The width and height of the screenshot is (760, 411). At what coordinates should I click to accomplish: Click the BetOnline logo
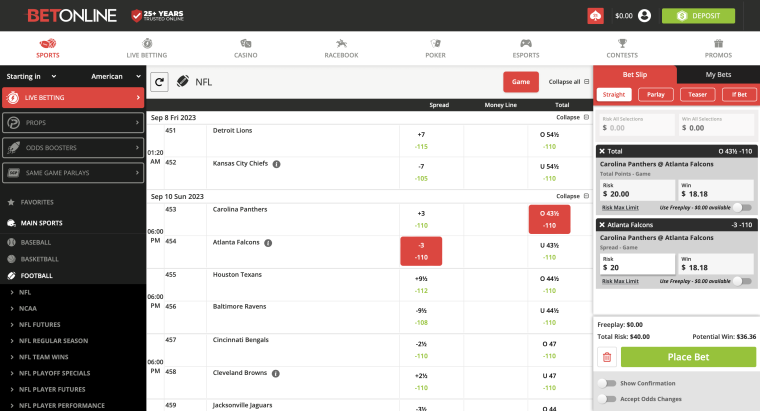tap(71, 16)
